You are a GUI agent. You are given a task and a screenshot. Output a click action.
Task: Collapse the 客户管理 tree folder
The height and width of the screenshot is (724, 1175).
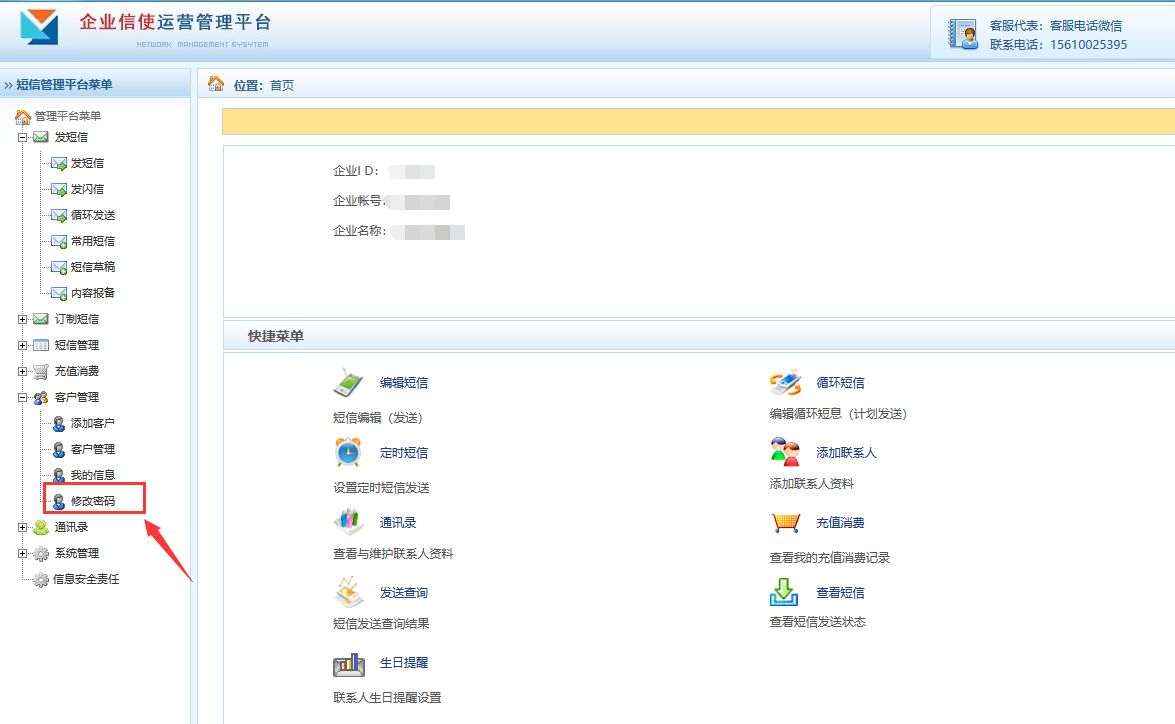(22, 397)
